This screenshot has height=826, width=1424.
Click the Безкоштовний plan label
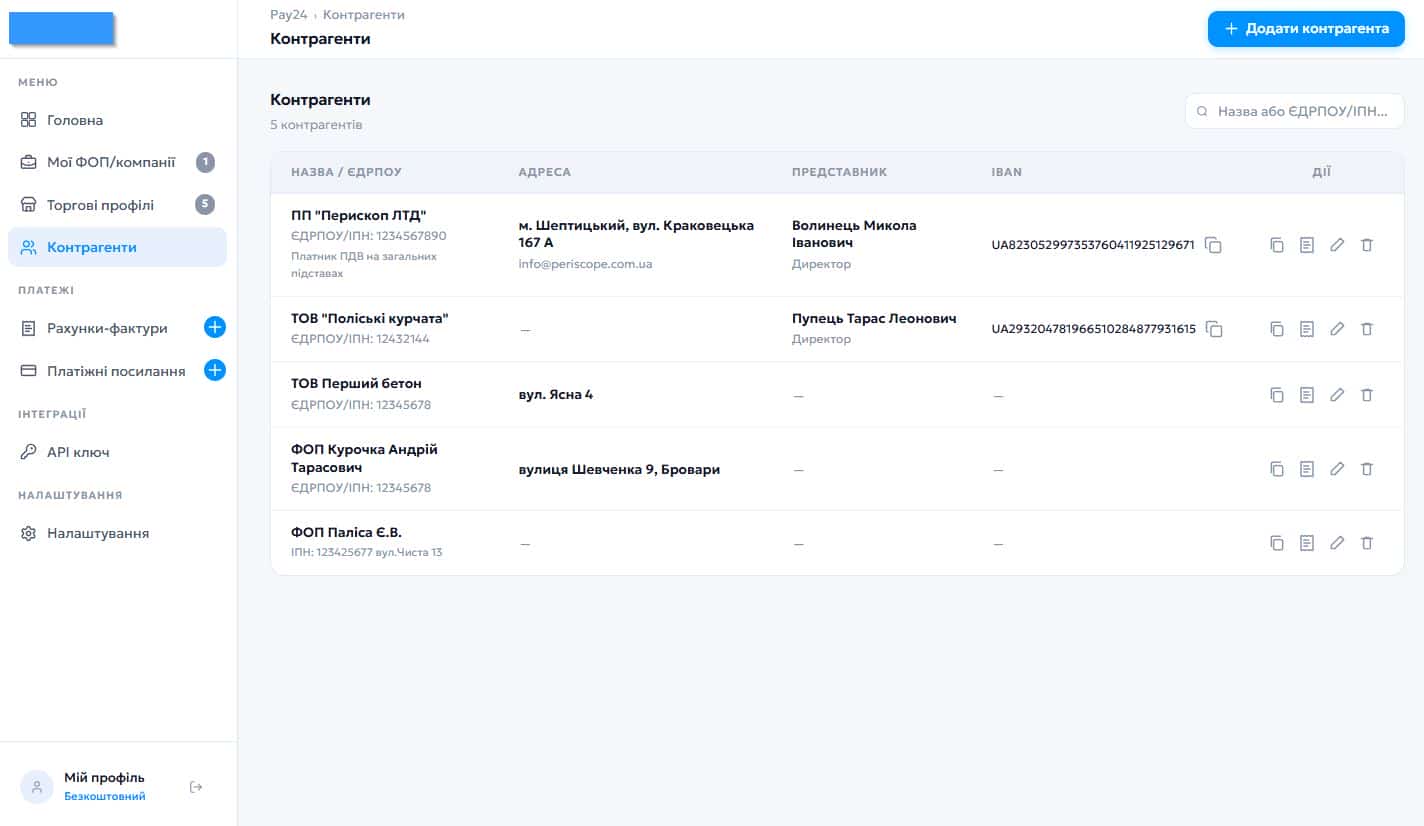click(104, 797)
